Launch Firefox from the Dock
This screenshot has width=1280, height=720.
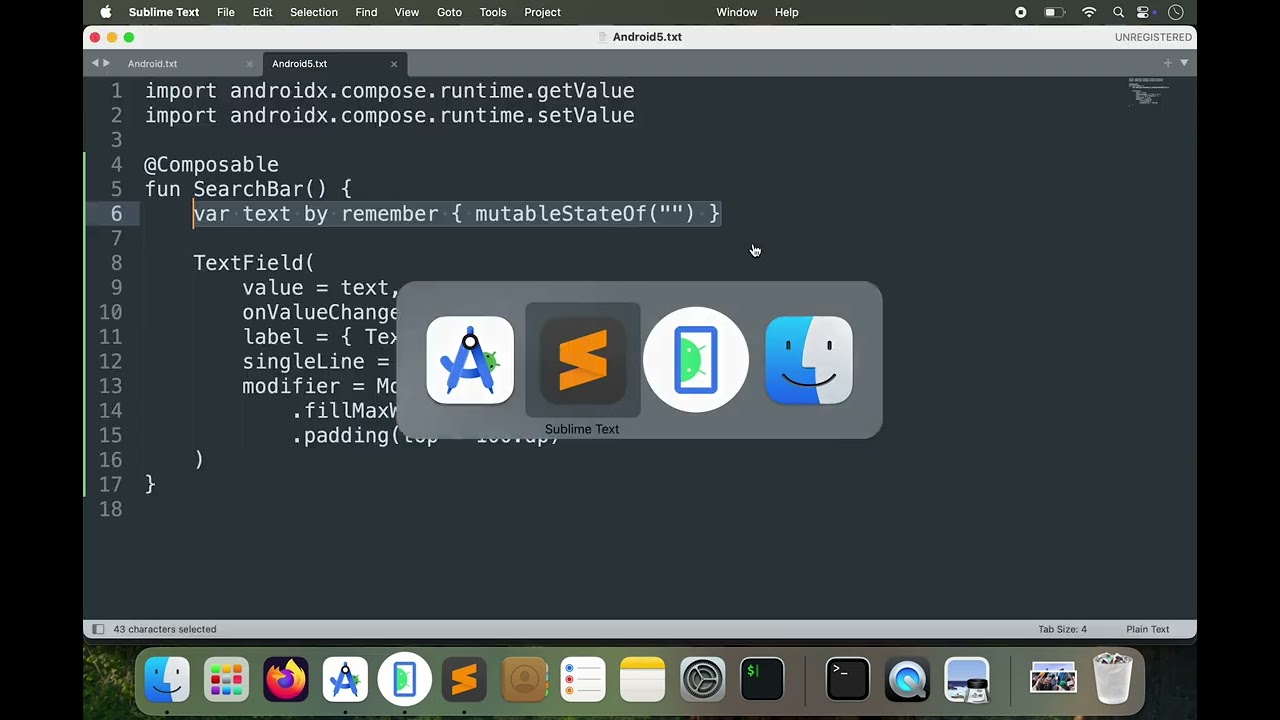pos(286,680)
